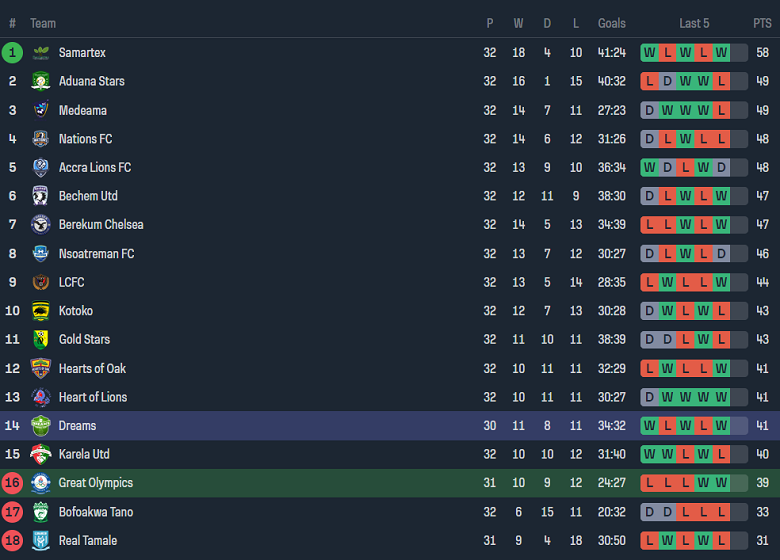Viewport: 780px width, 560px height.
Task: Click the Great Olympics crest
Action: [x=41, y=483]
